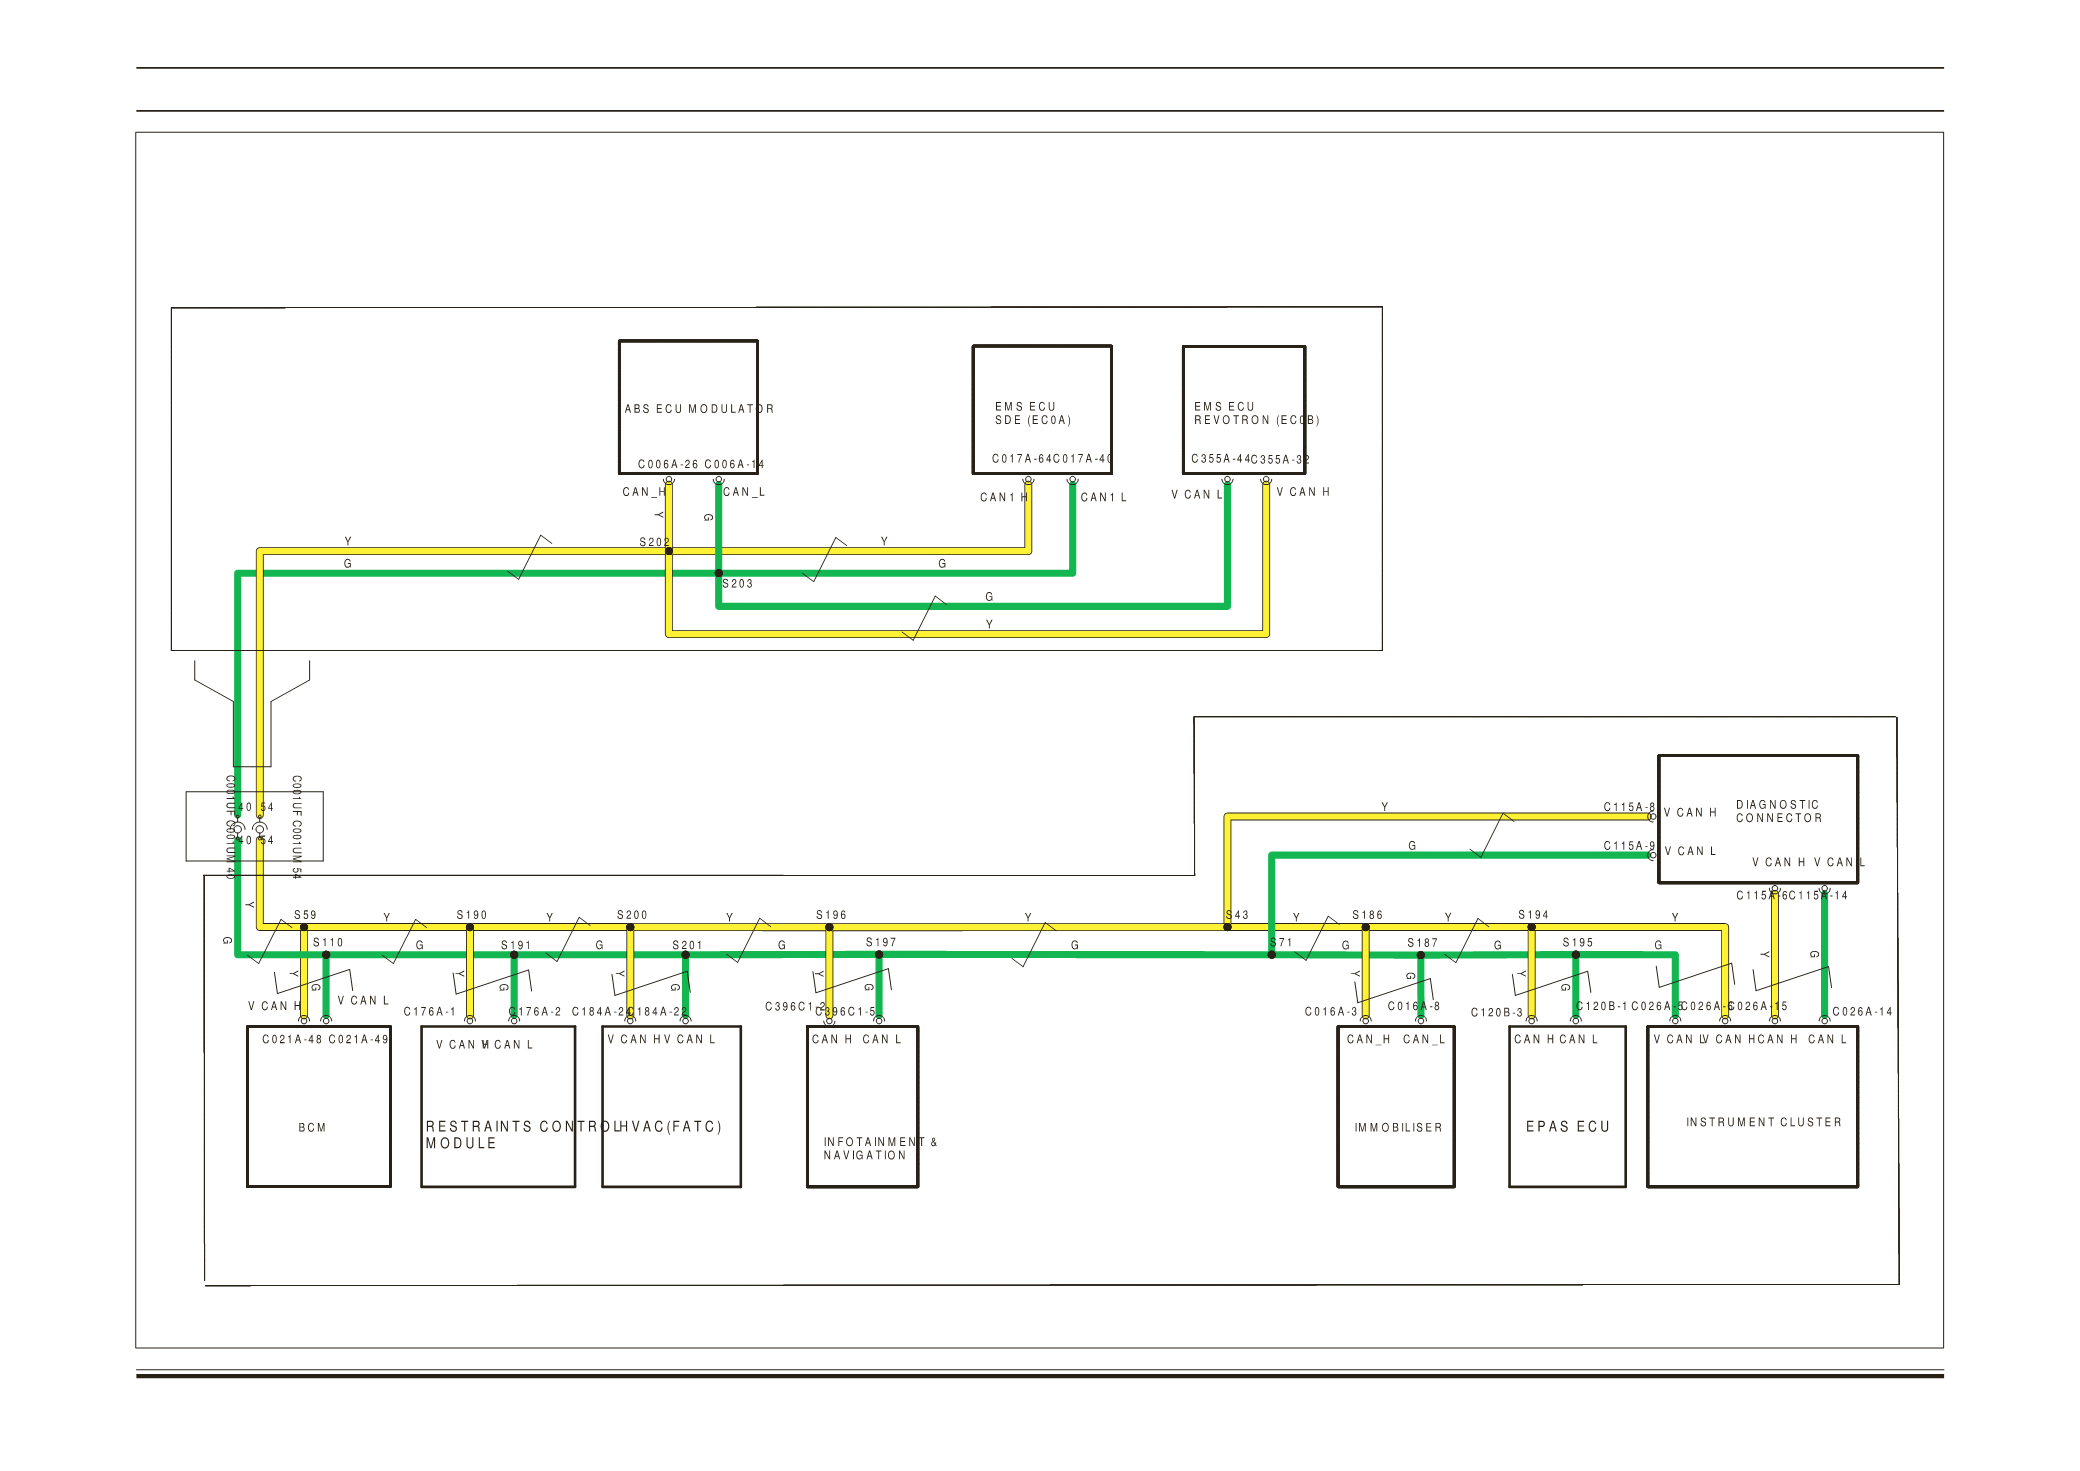Click the Immobiliser module box
The height and width of the screenshot is (1471, 2080).
[1395, 1106]
